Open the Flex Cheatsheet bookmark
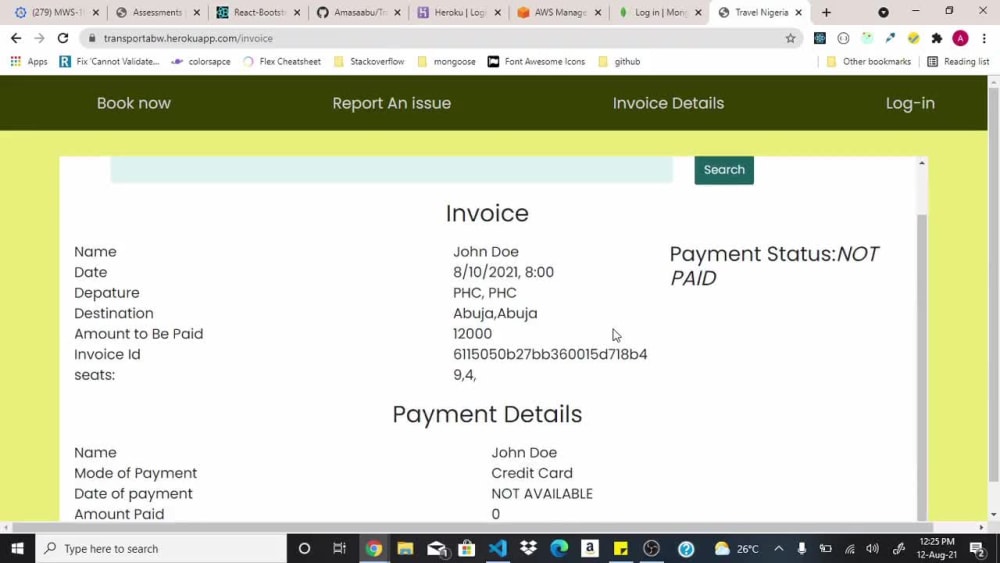This screenshot has height=563, width=1000. coord(282,62)
